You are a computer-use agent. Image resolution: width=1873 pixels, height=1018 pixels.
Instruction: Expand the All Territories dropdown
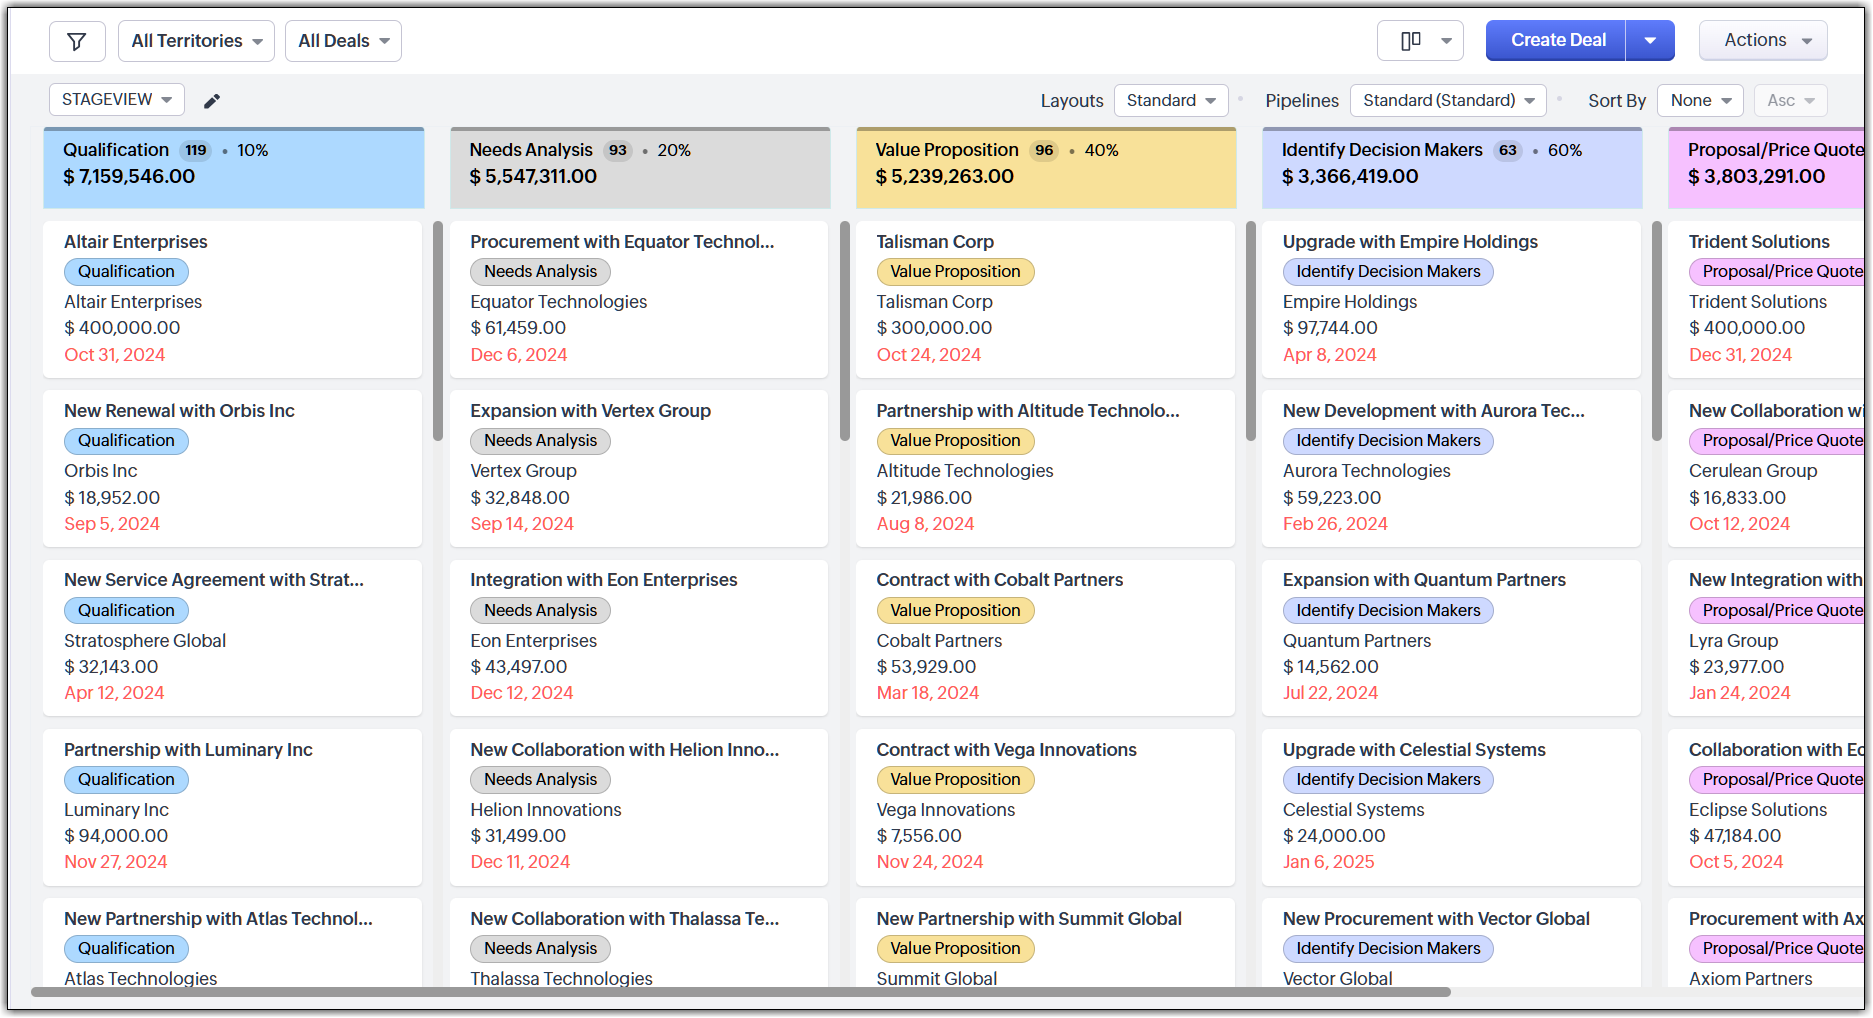point(196,41)
